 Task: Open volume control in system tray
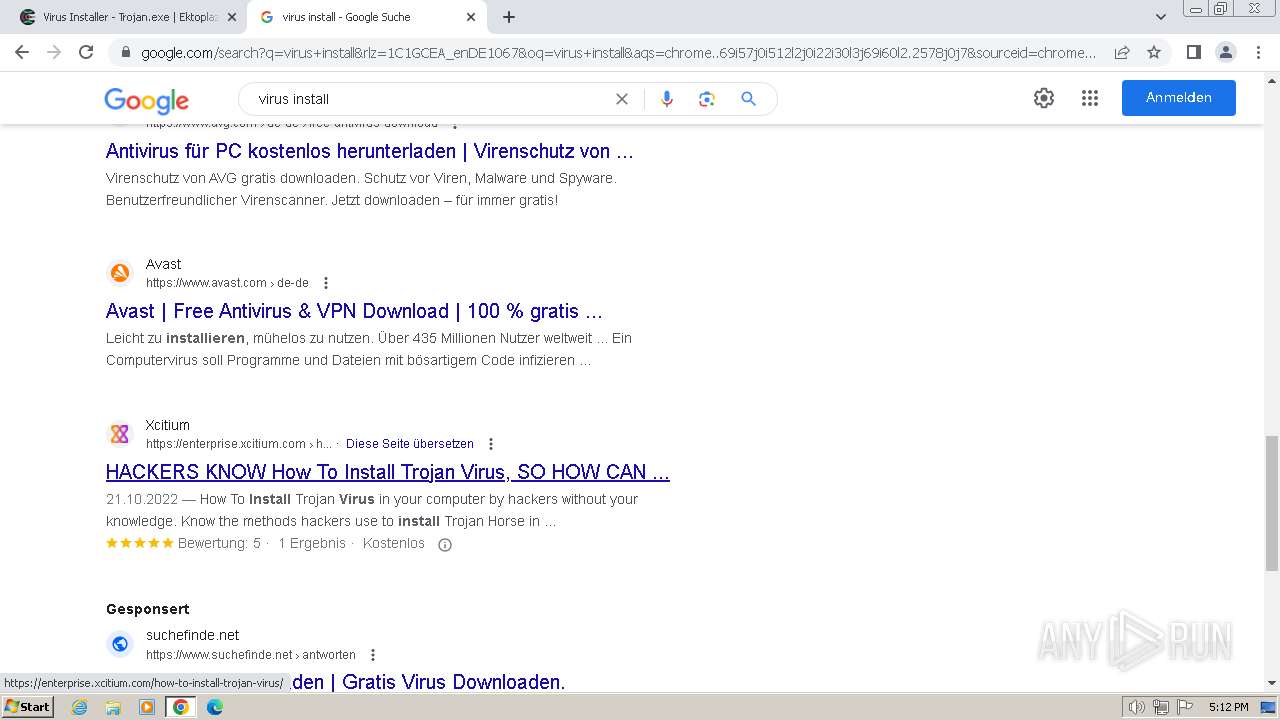[x=1136, y=707]
